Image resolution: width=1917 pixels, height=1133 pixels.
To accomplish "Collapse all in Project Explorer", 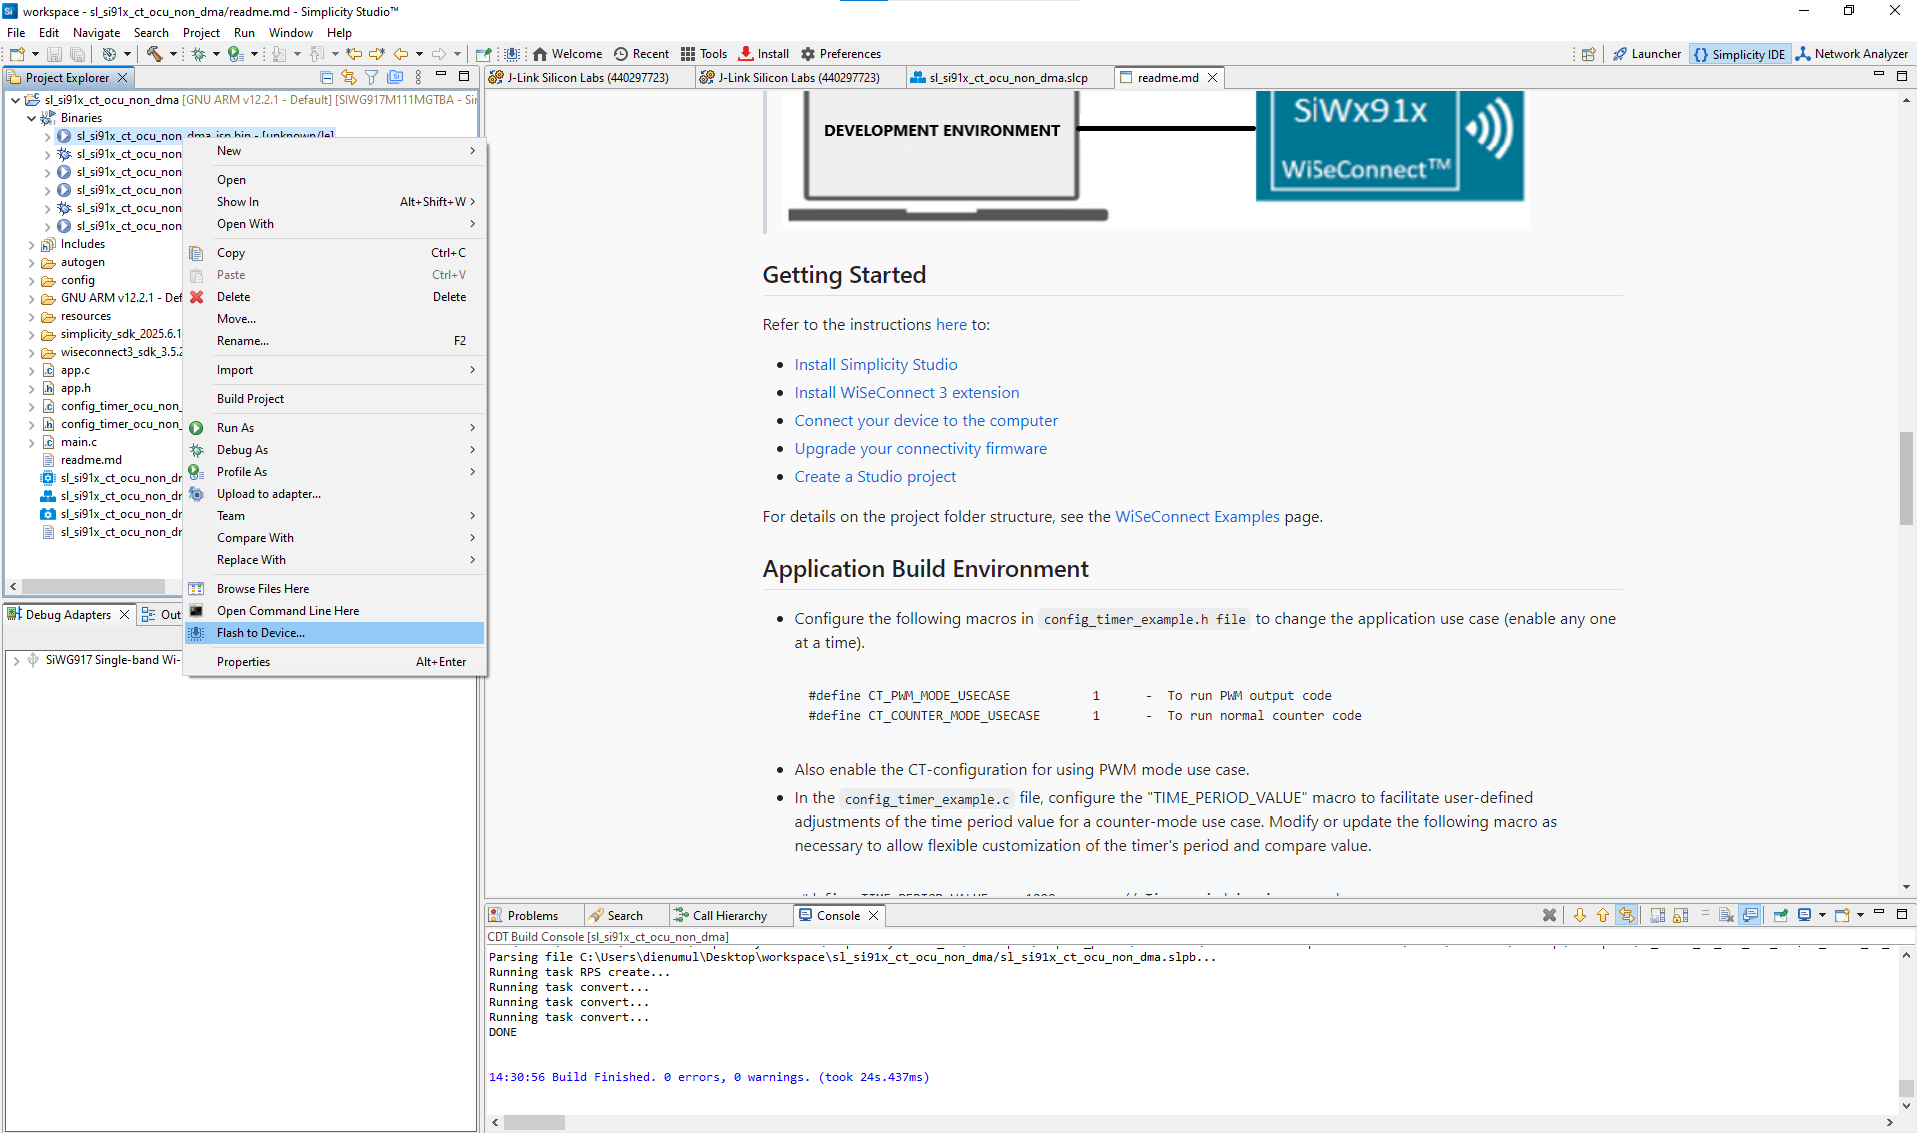I will click(326, 77).
